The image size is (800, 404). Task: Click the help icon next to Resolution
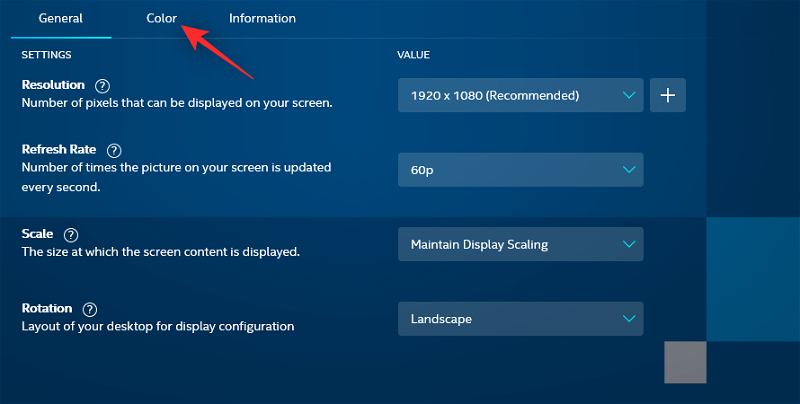pos(103,85)
